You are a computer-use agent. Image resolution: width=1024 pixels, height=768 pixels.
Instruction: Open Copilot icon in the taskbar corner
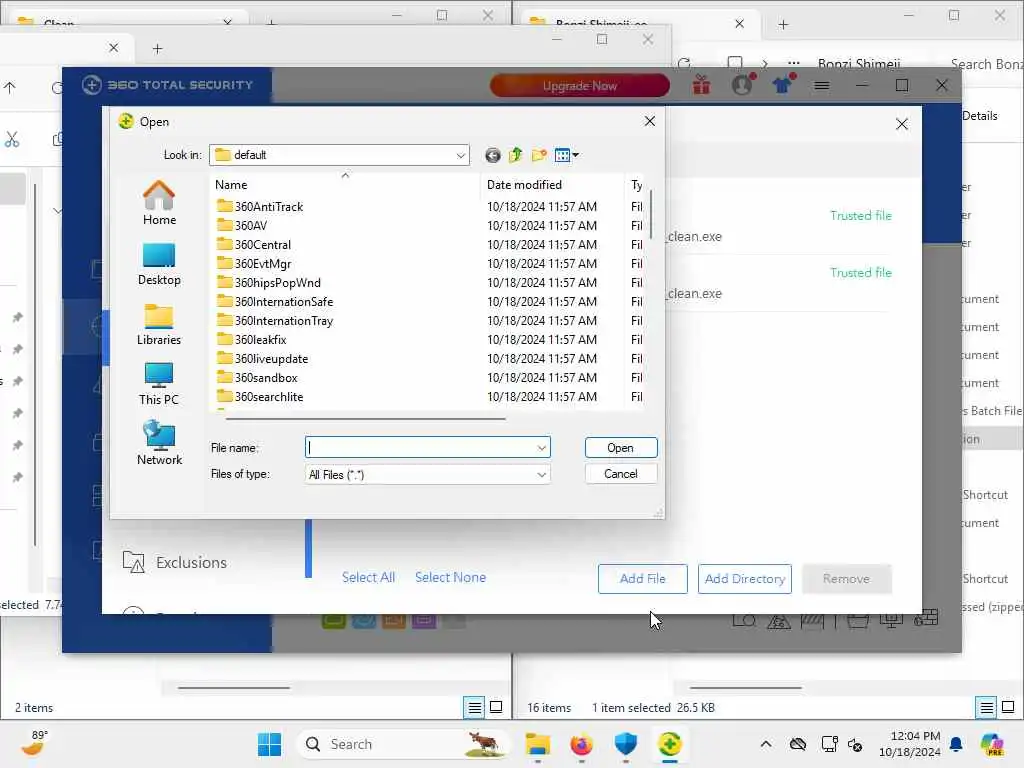coord(992,744)
